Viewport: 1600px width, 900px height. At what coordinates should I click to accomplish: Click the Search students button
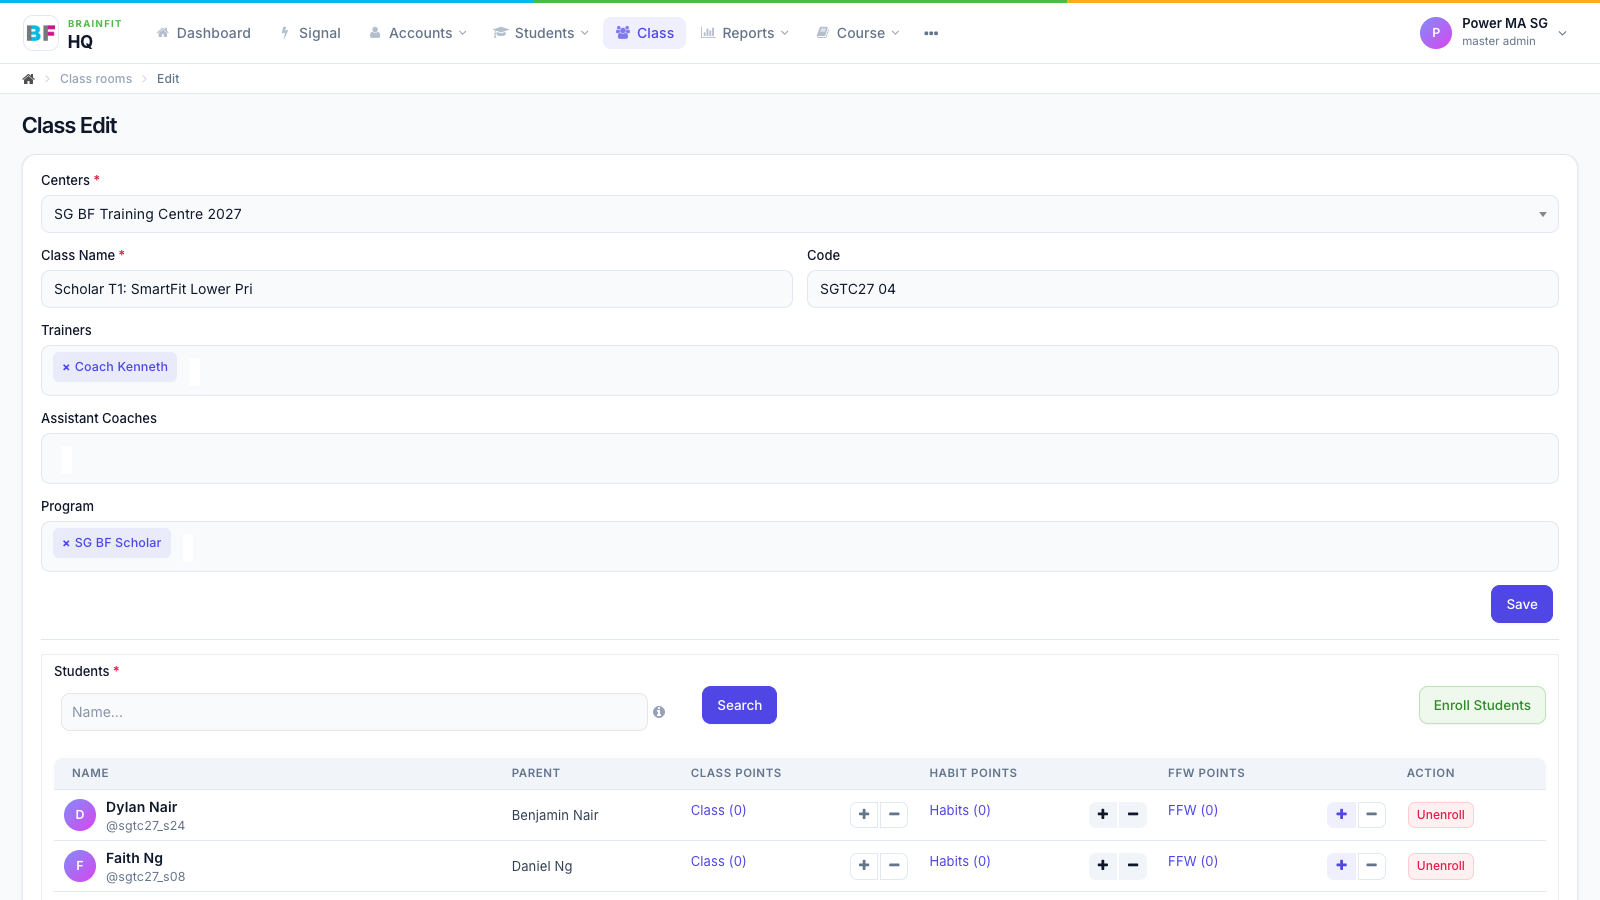coord(739,705)
